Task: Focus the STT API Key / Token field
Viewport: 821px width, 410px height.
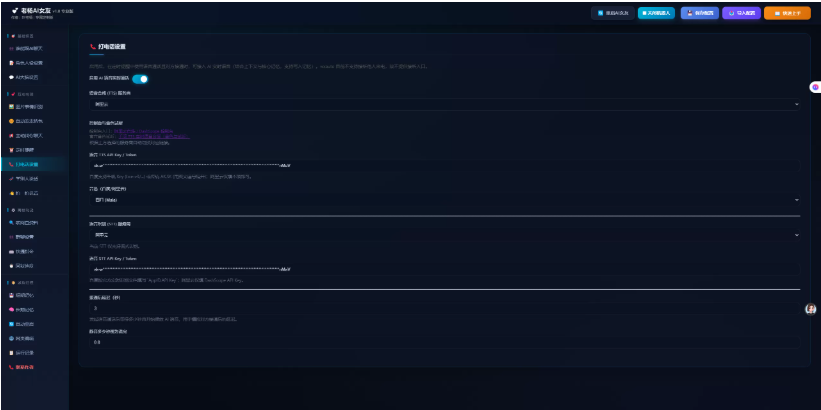Action: (x=444, y=269)
